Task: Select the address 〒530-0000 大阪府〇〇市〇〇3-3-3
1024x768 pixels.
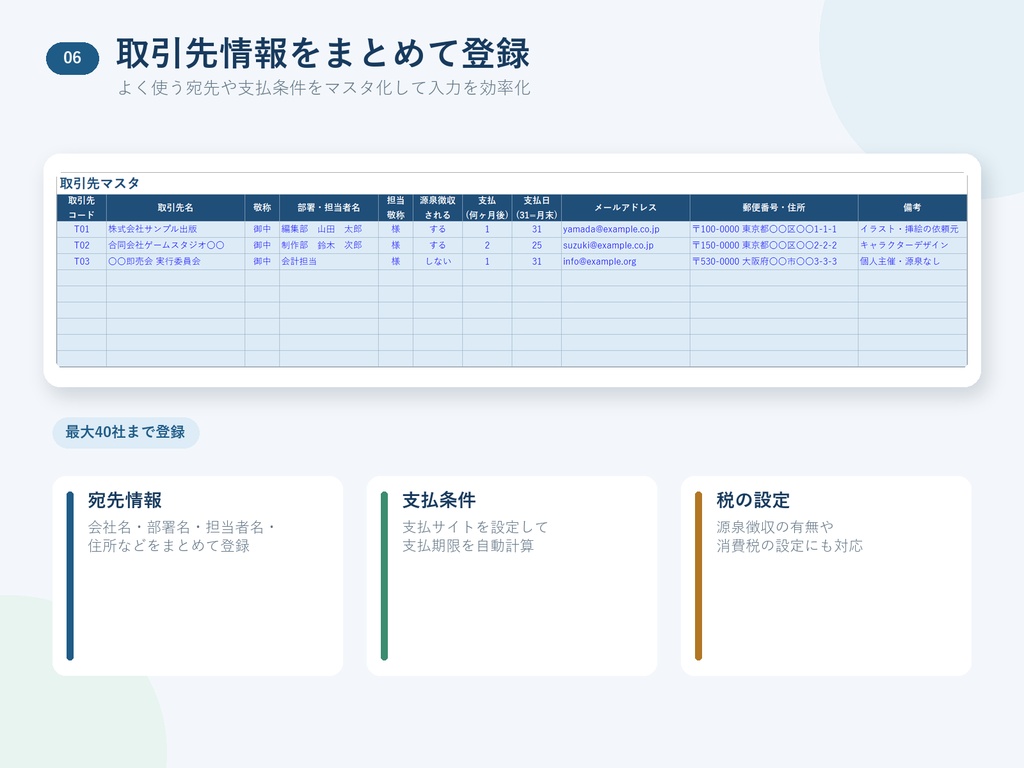Action: point(774,261)
